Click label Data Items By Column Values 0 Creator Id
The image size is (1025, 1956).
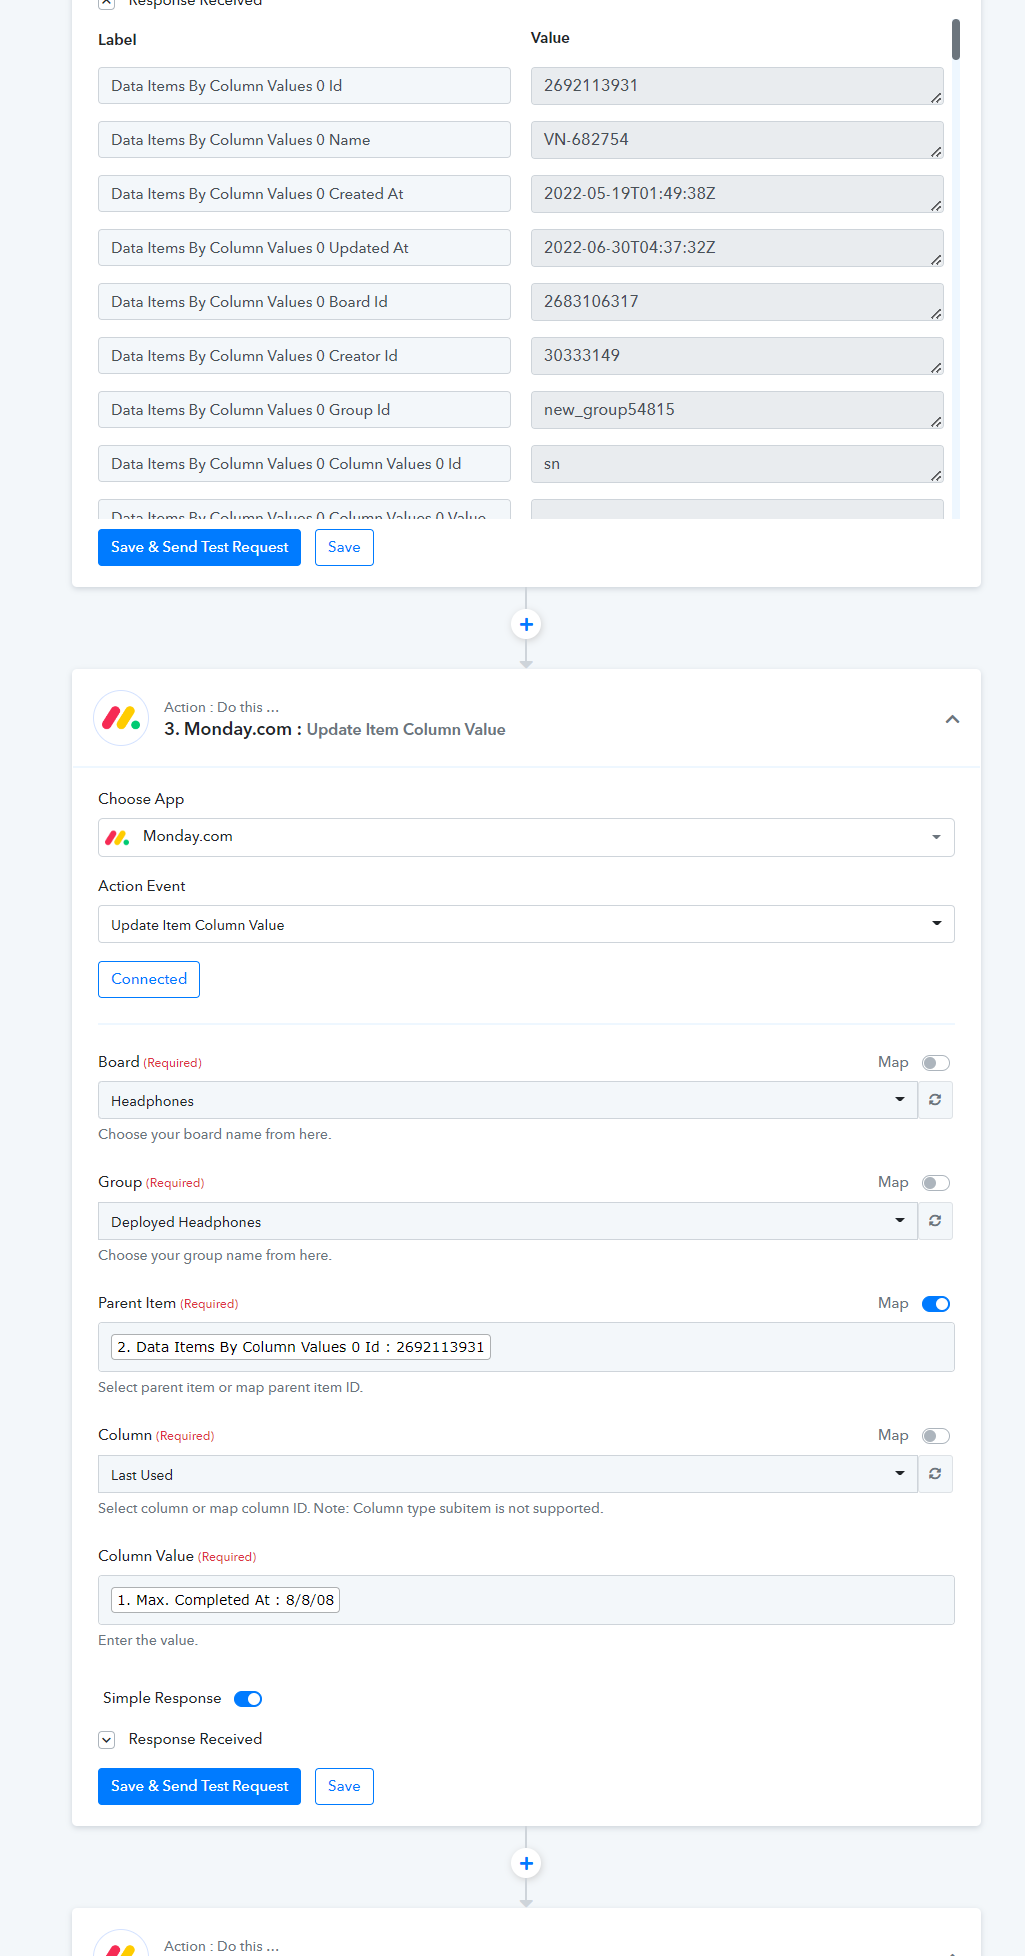(x=304, y=356)
